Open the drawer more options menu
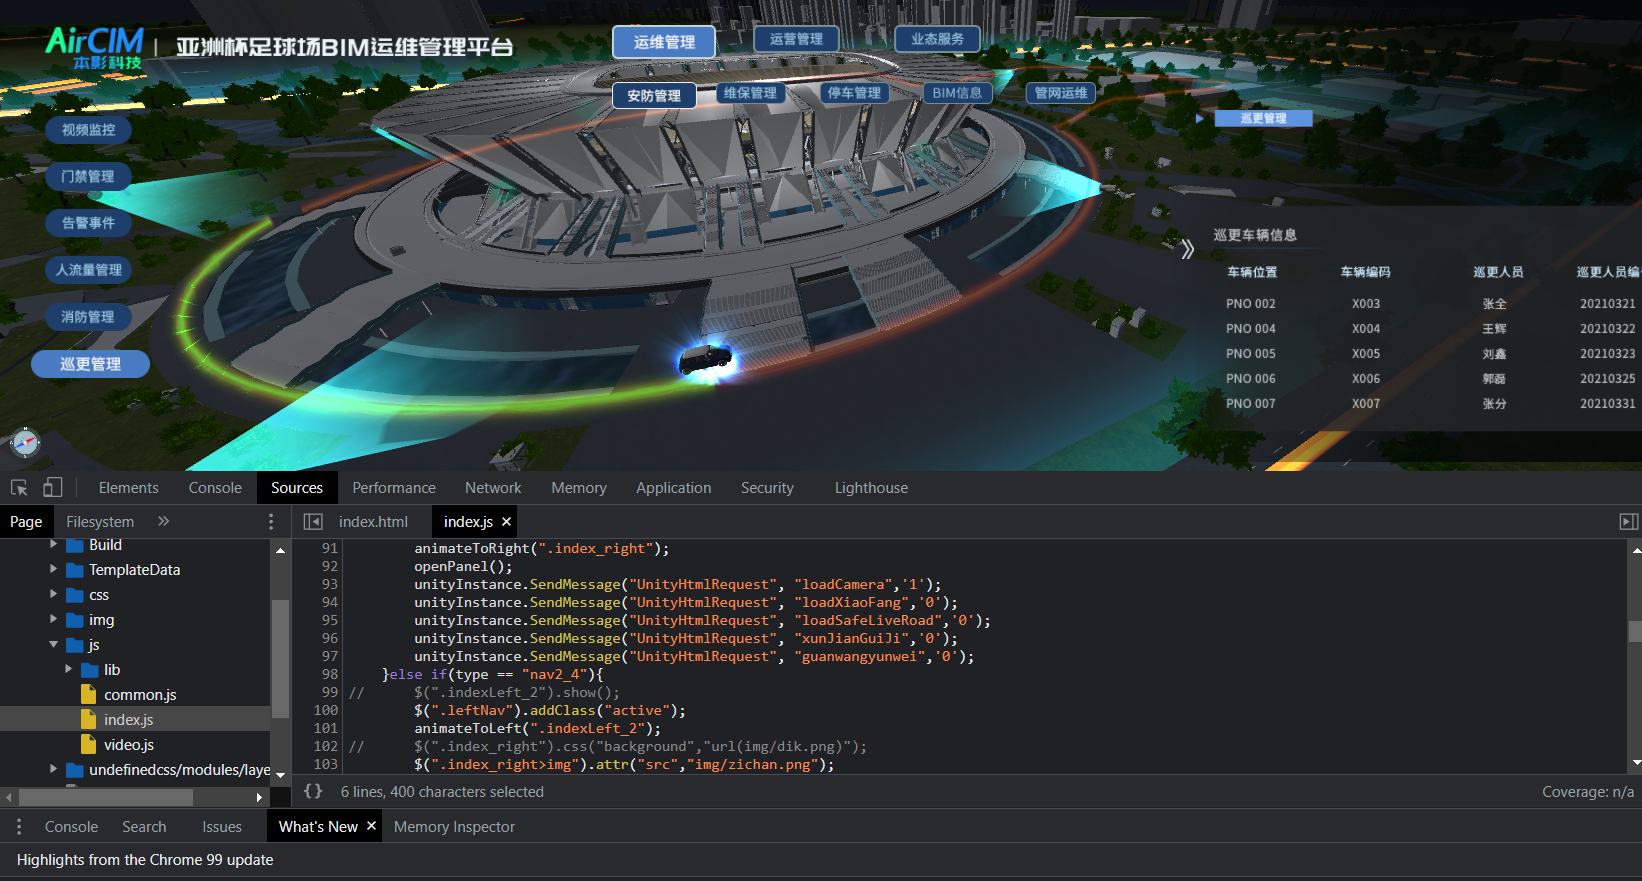Image resolution: width=1642 pixels, height=881 pixels. pos(19,827)
